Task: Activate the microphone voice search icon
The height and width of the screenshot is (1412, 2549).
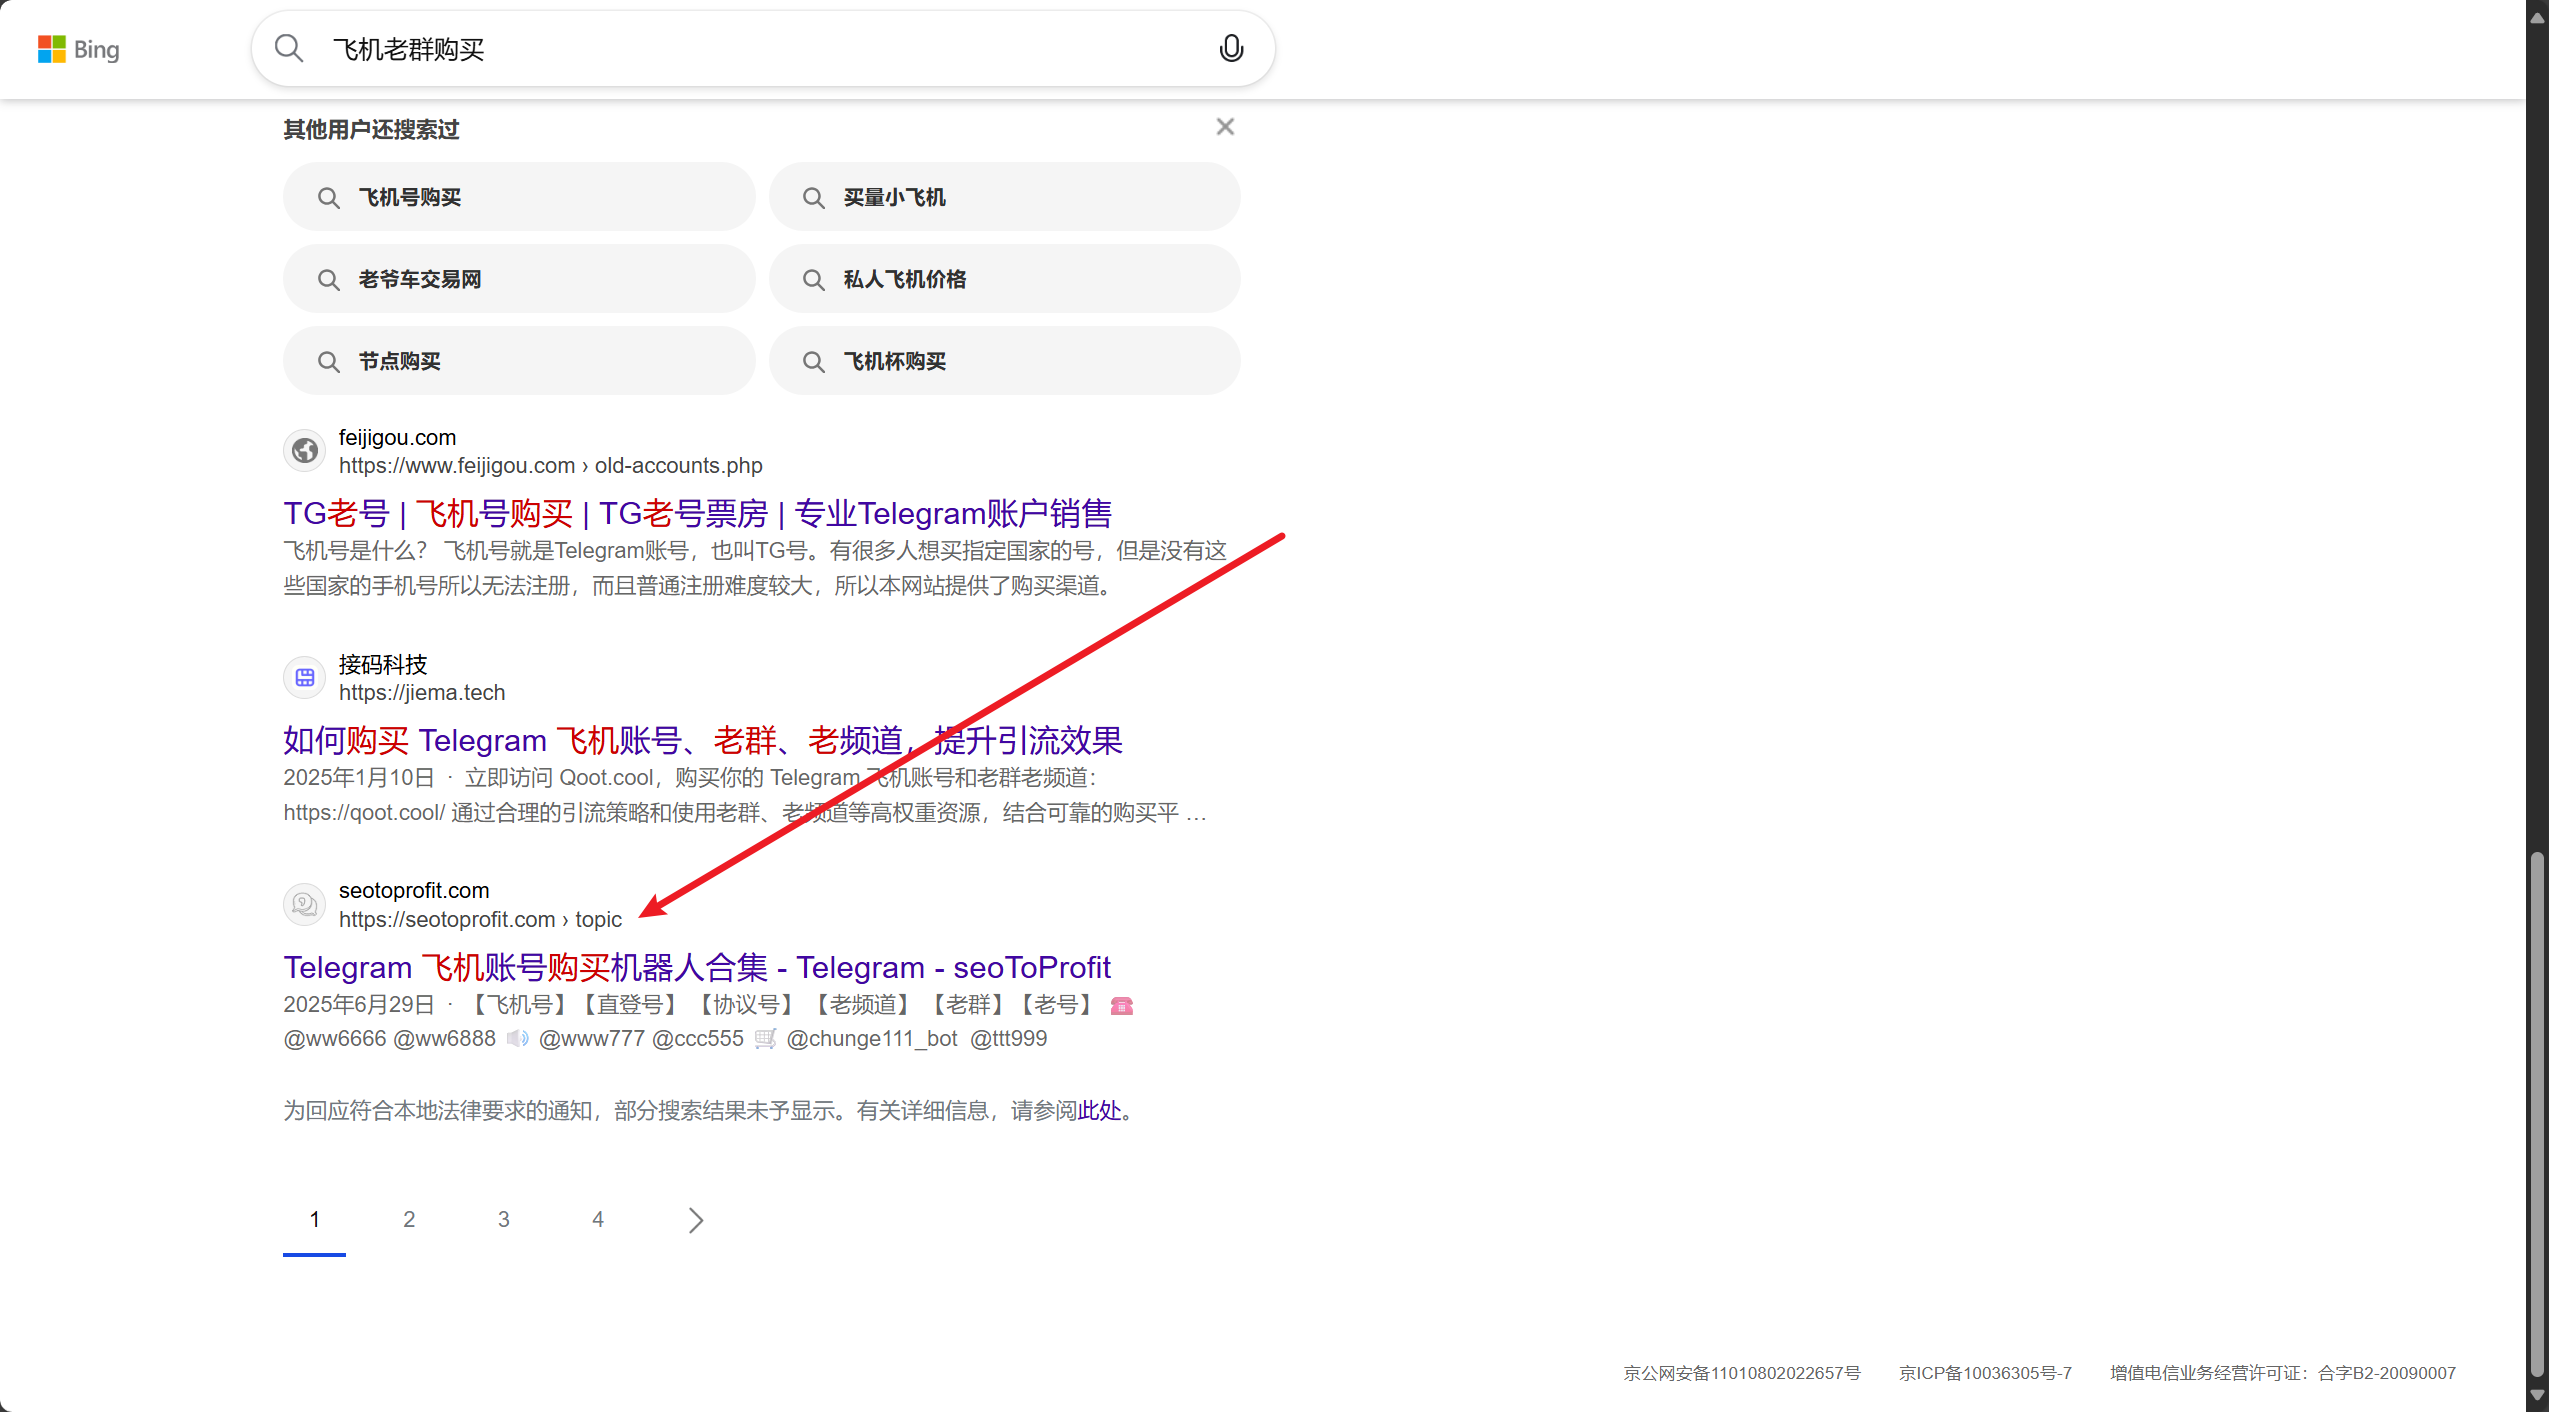Action: coord(1231,48)
